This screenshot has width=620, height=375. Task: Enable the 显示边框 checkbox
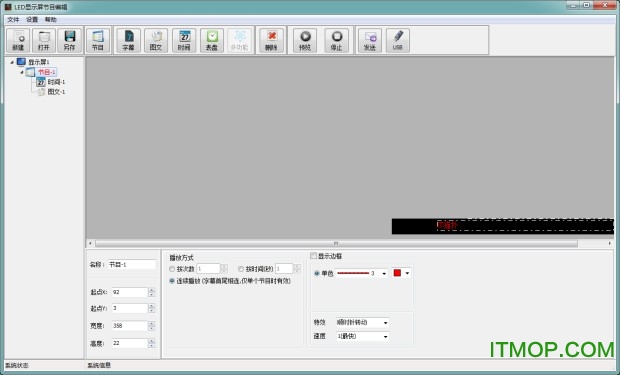[x=314, y=256]
